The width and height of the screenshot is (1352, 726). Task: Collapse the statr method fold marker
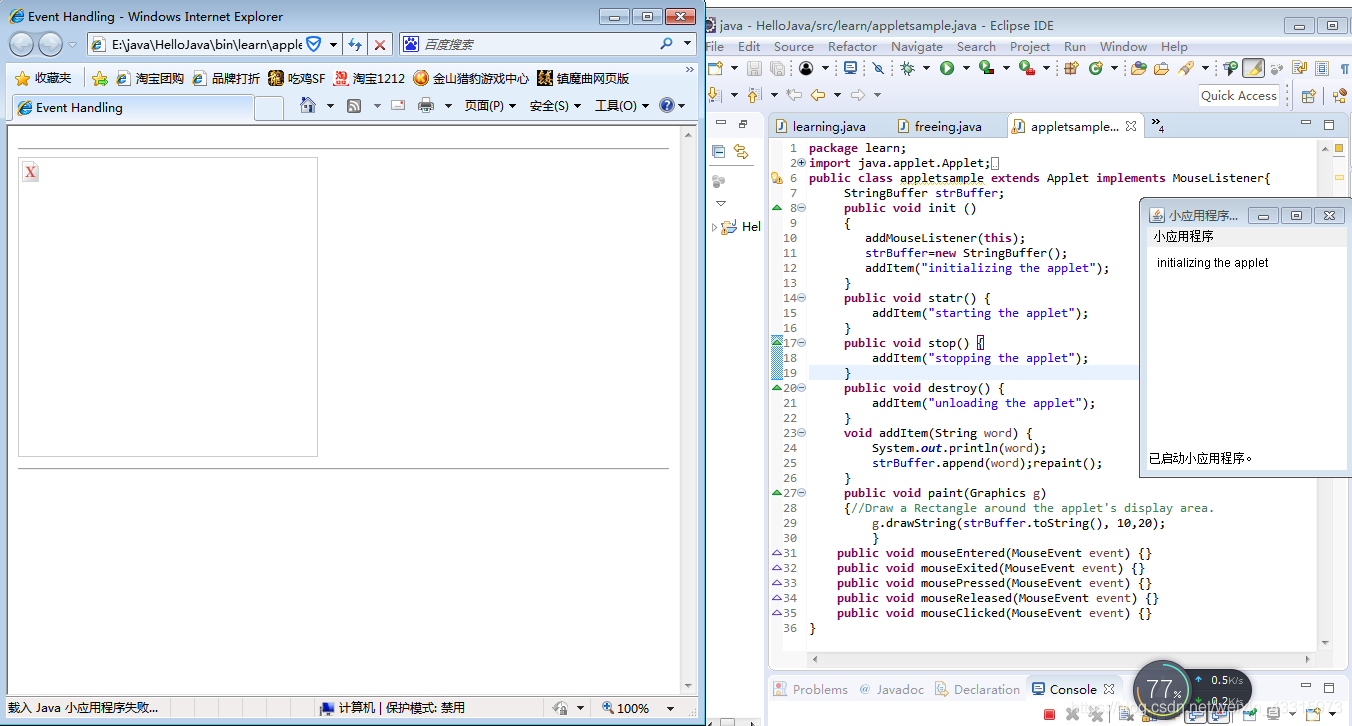click(802, 298)
